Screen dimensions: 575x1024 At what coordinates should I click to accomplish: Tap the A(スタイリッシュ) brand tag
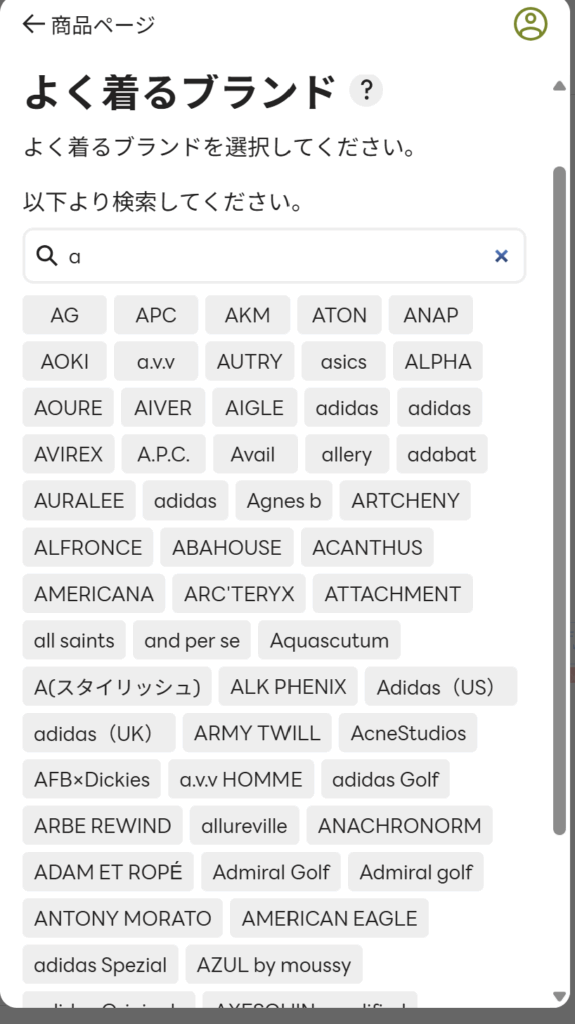pos(117,686)
